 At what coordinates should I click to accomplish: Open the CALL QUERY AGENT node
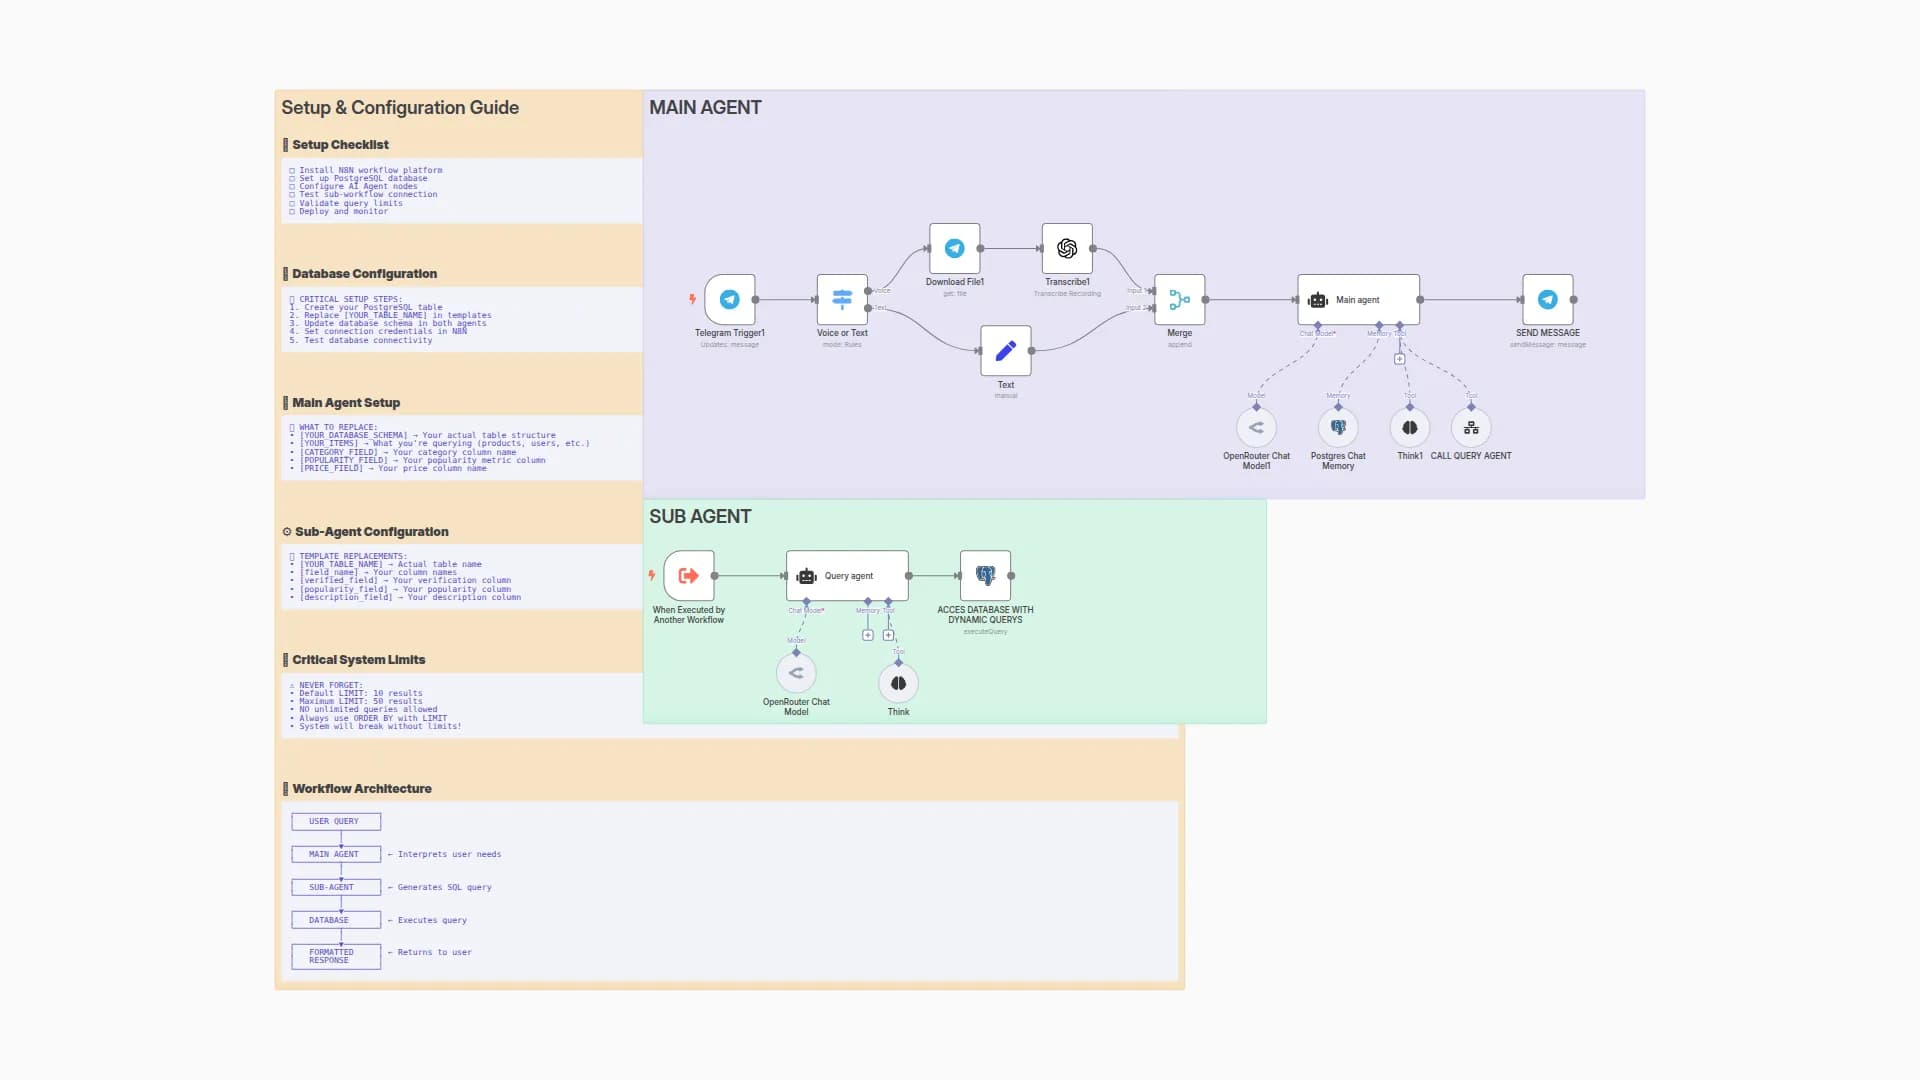[x=1471, y=428]
